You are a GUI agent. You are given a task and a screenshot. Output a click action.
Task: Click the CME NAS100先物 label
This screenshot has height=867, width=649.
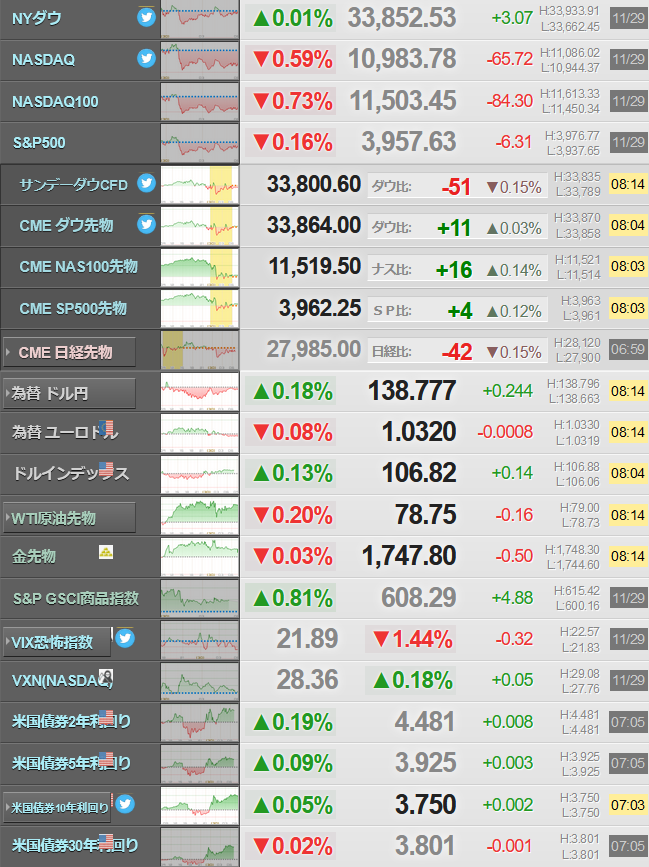pos(78,267)
